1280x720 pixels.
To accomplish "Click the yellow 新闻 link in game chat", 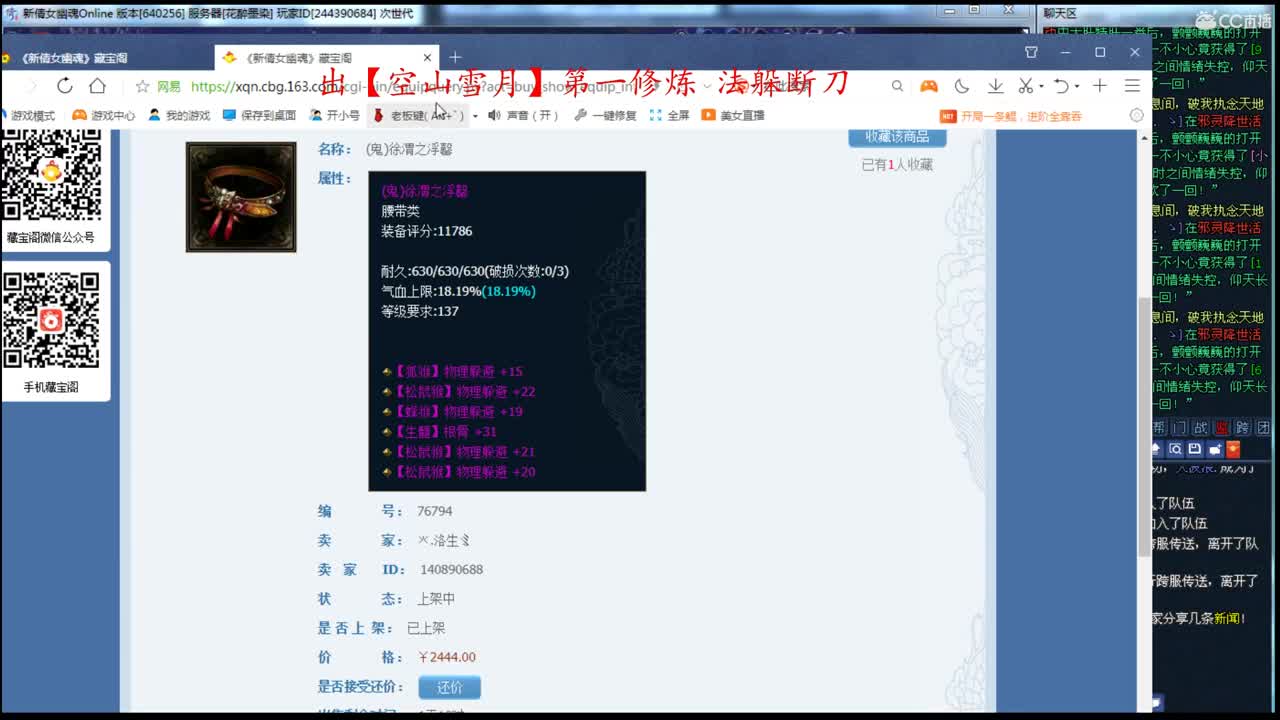I will coord(1227,619).
